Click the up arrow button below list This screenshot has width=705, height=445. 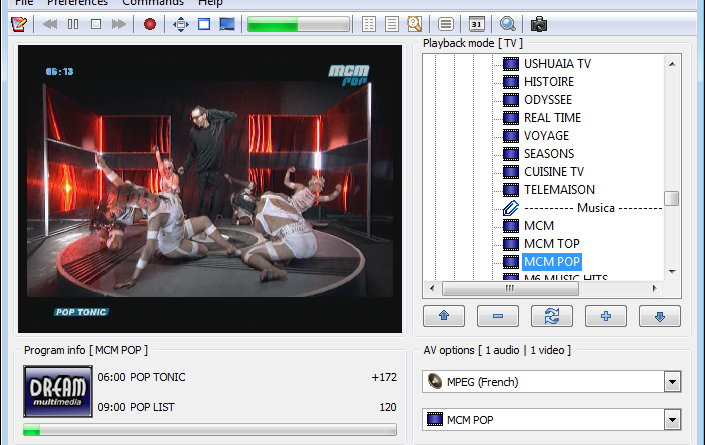click(x=444, y=316)
